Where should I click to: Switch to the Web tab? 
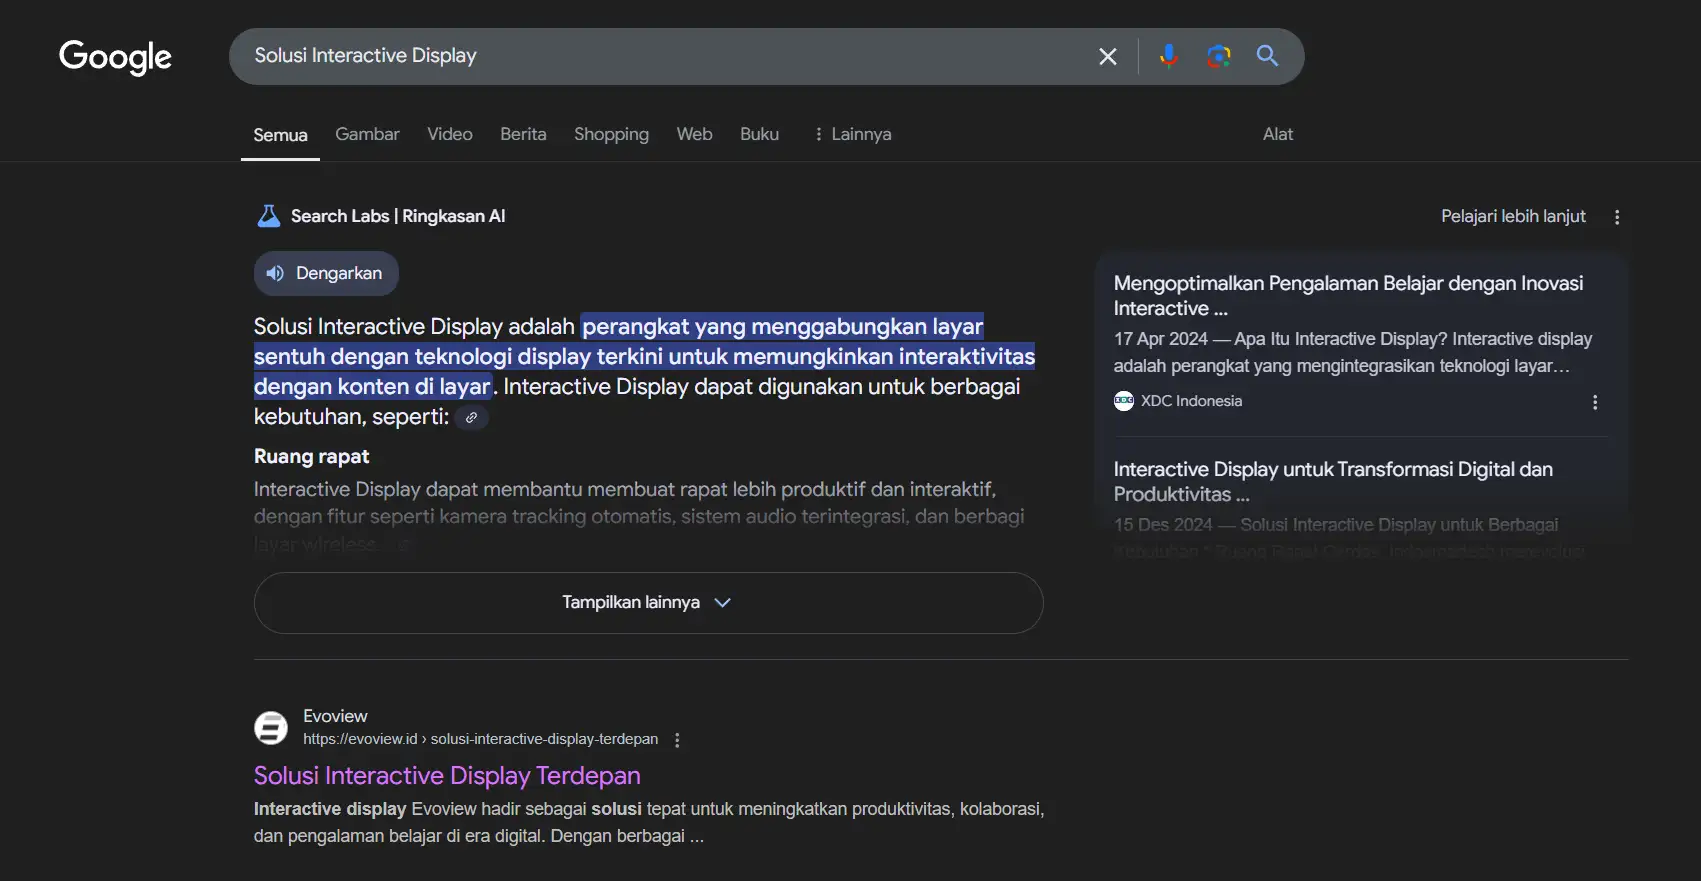[694, 134]
